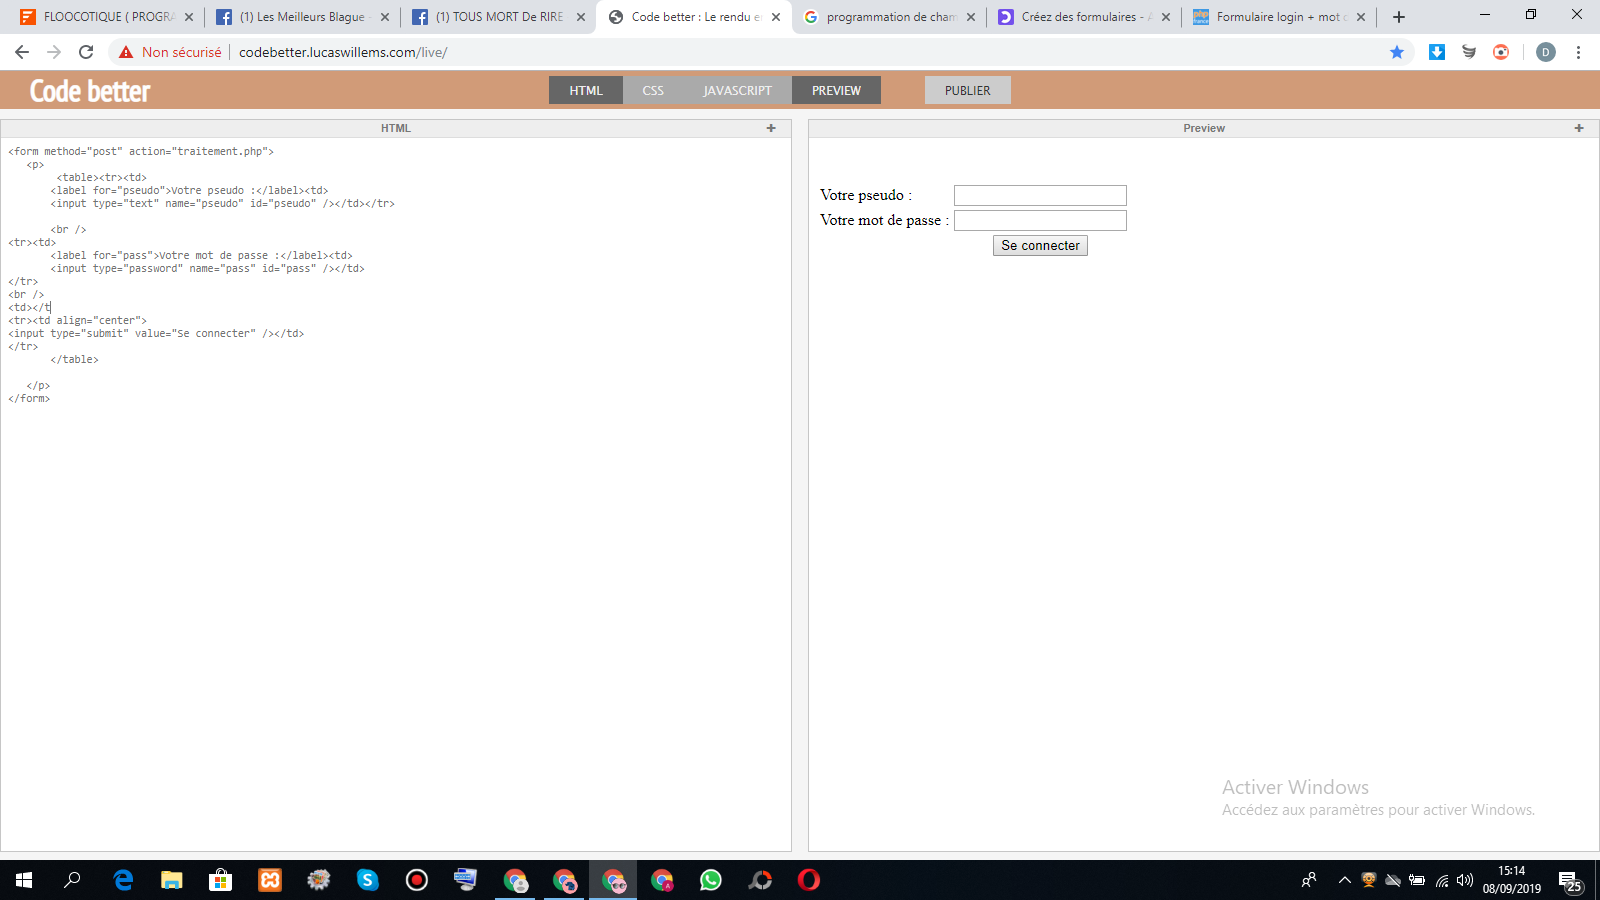
Task: Click the Non sécurisé warning icon
Action: 126,52
